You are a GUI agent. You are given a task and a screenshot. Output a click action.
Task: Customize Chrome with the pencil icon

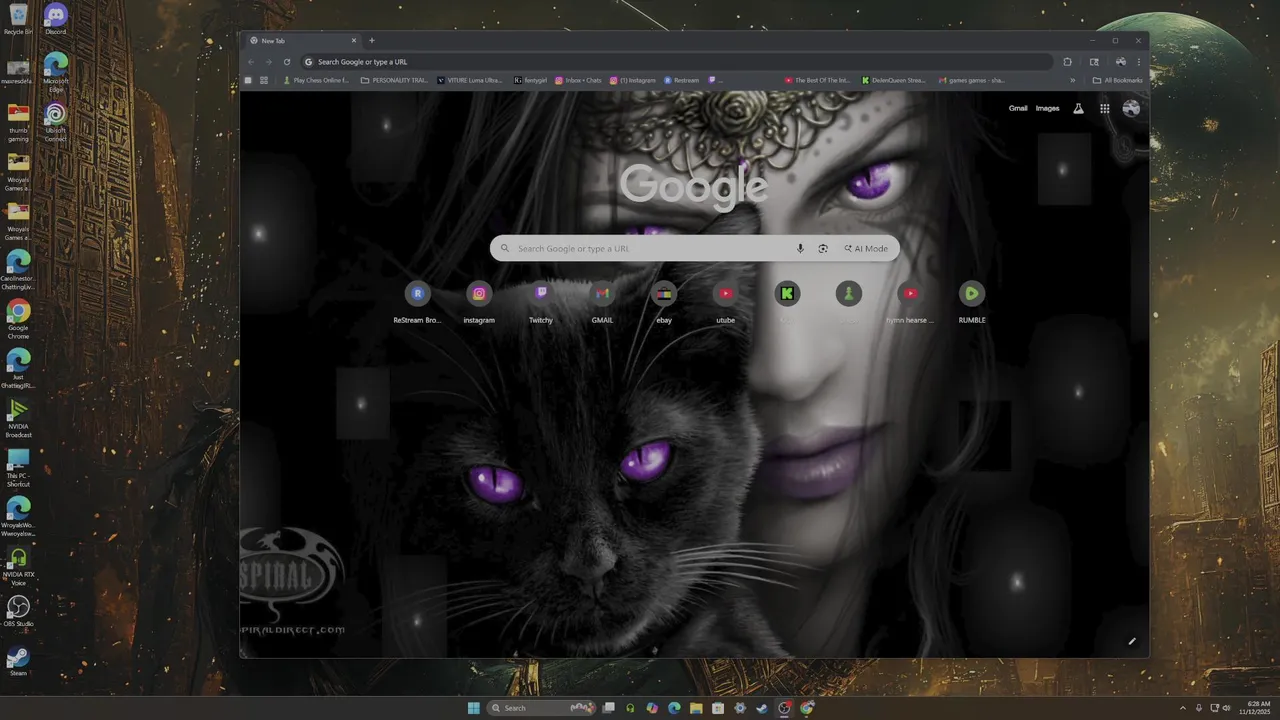(1132, 641)
